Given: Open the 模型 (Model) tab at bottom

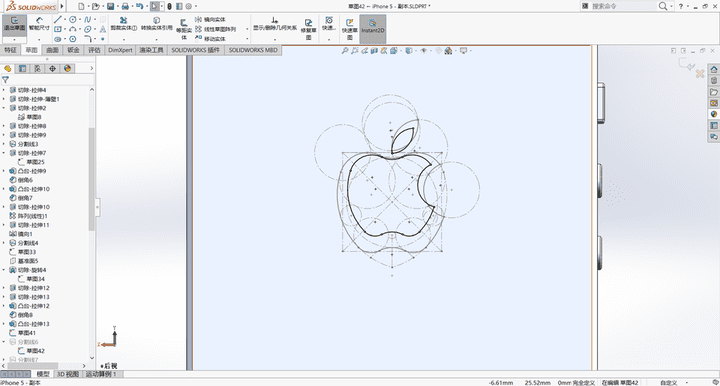Looking at the screenshot, I should [x=43, y=374].
